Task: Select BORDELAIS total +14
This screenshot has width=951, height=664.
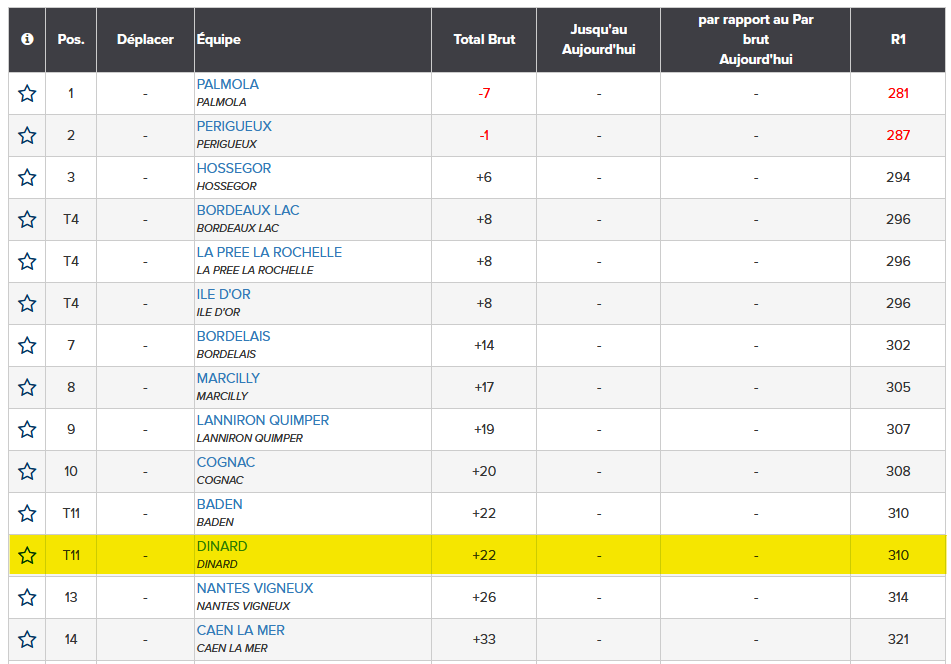Action: [484, 346]
